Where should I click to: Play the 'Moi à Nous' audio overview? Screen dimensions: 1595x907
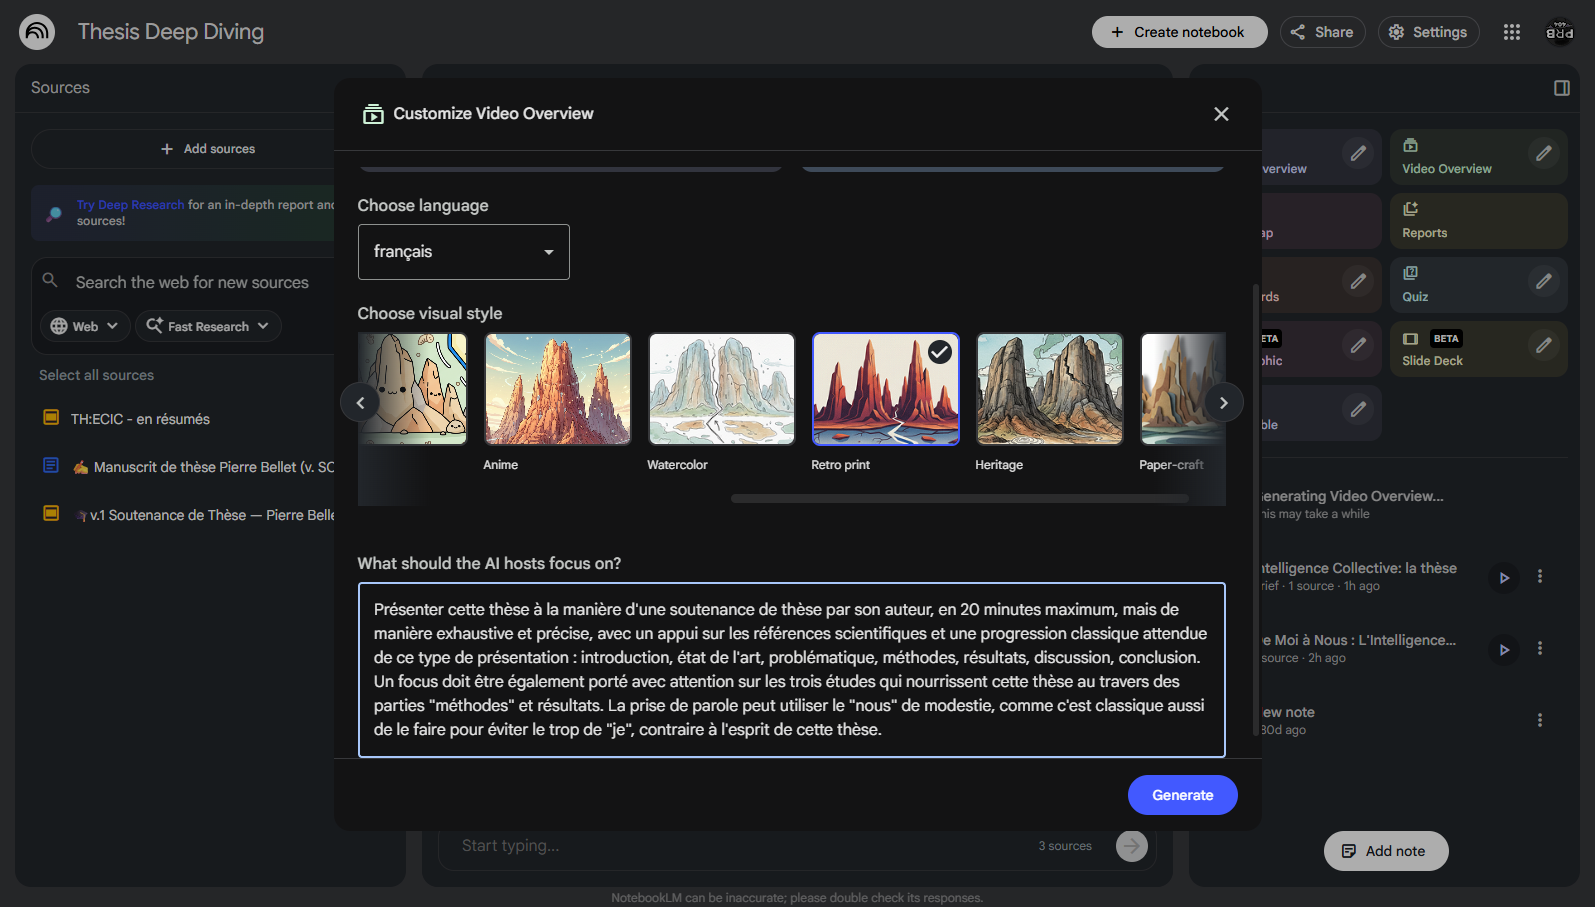click(1503, 650)
